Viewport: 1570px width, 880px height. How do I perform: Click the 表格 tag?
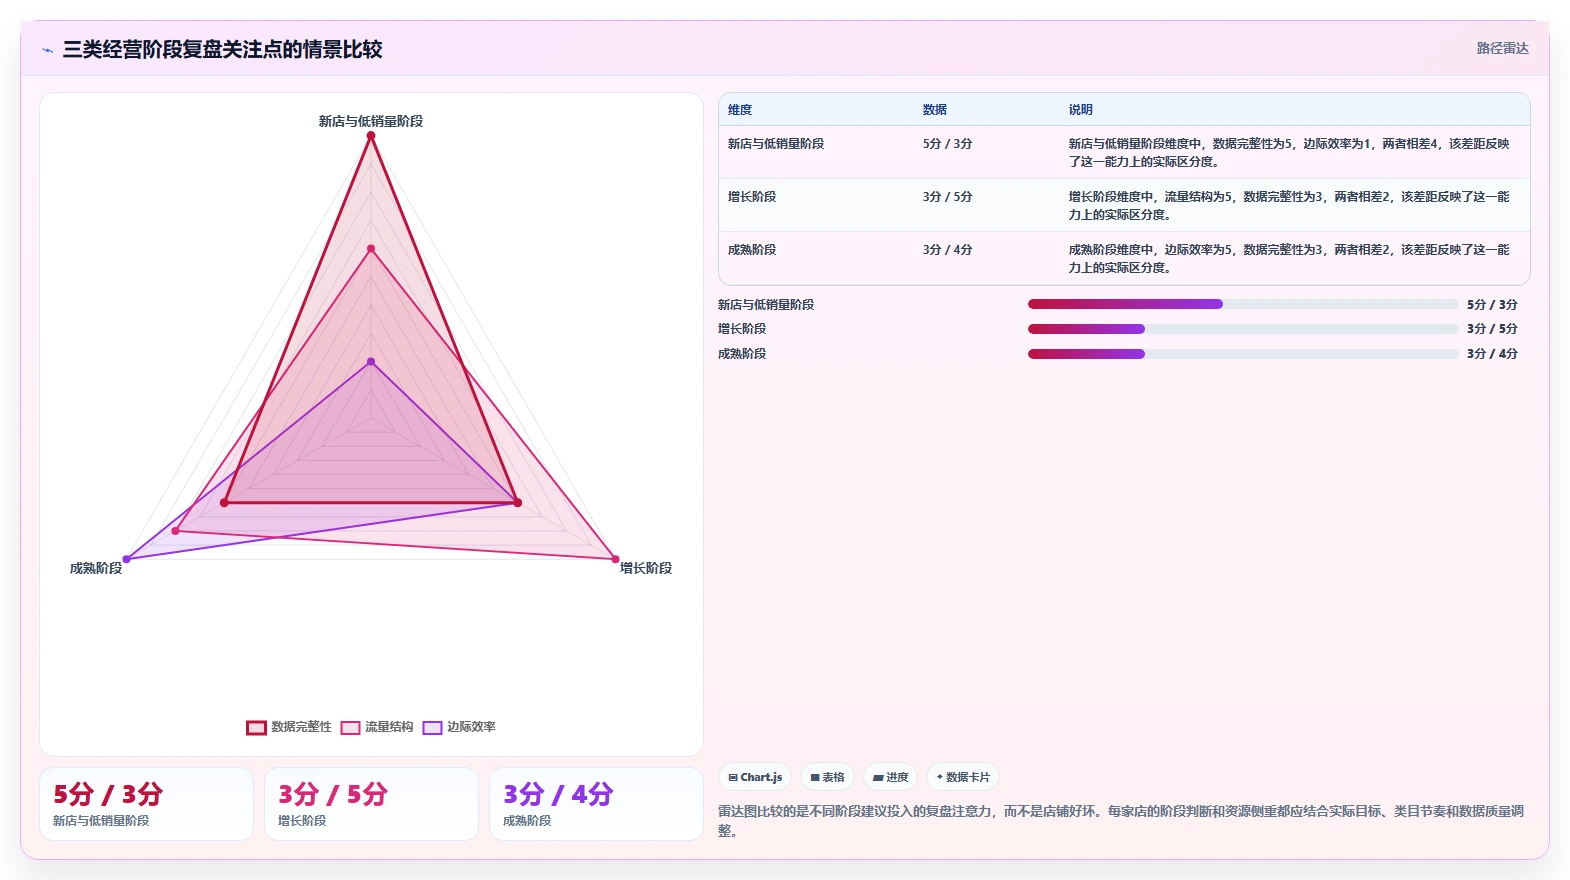[827, 777]
